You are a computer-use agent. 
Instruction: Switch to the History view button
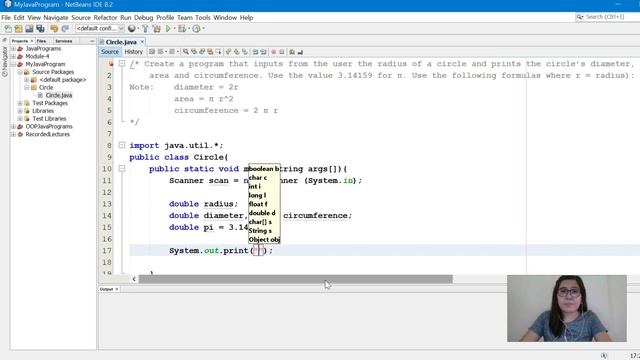[x=133, y=52]
